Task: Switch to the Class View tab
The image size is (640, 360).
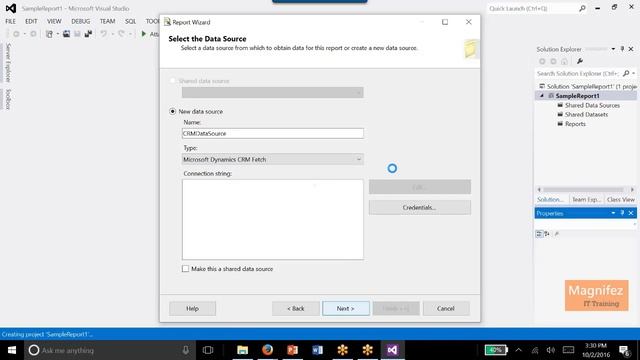Action: pos(620,200)
